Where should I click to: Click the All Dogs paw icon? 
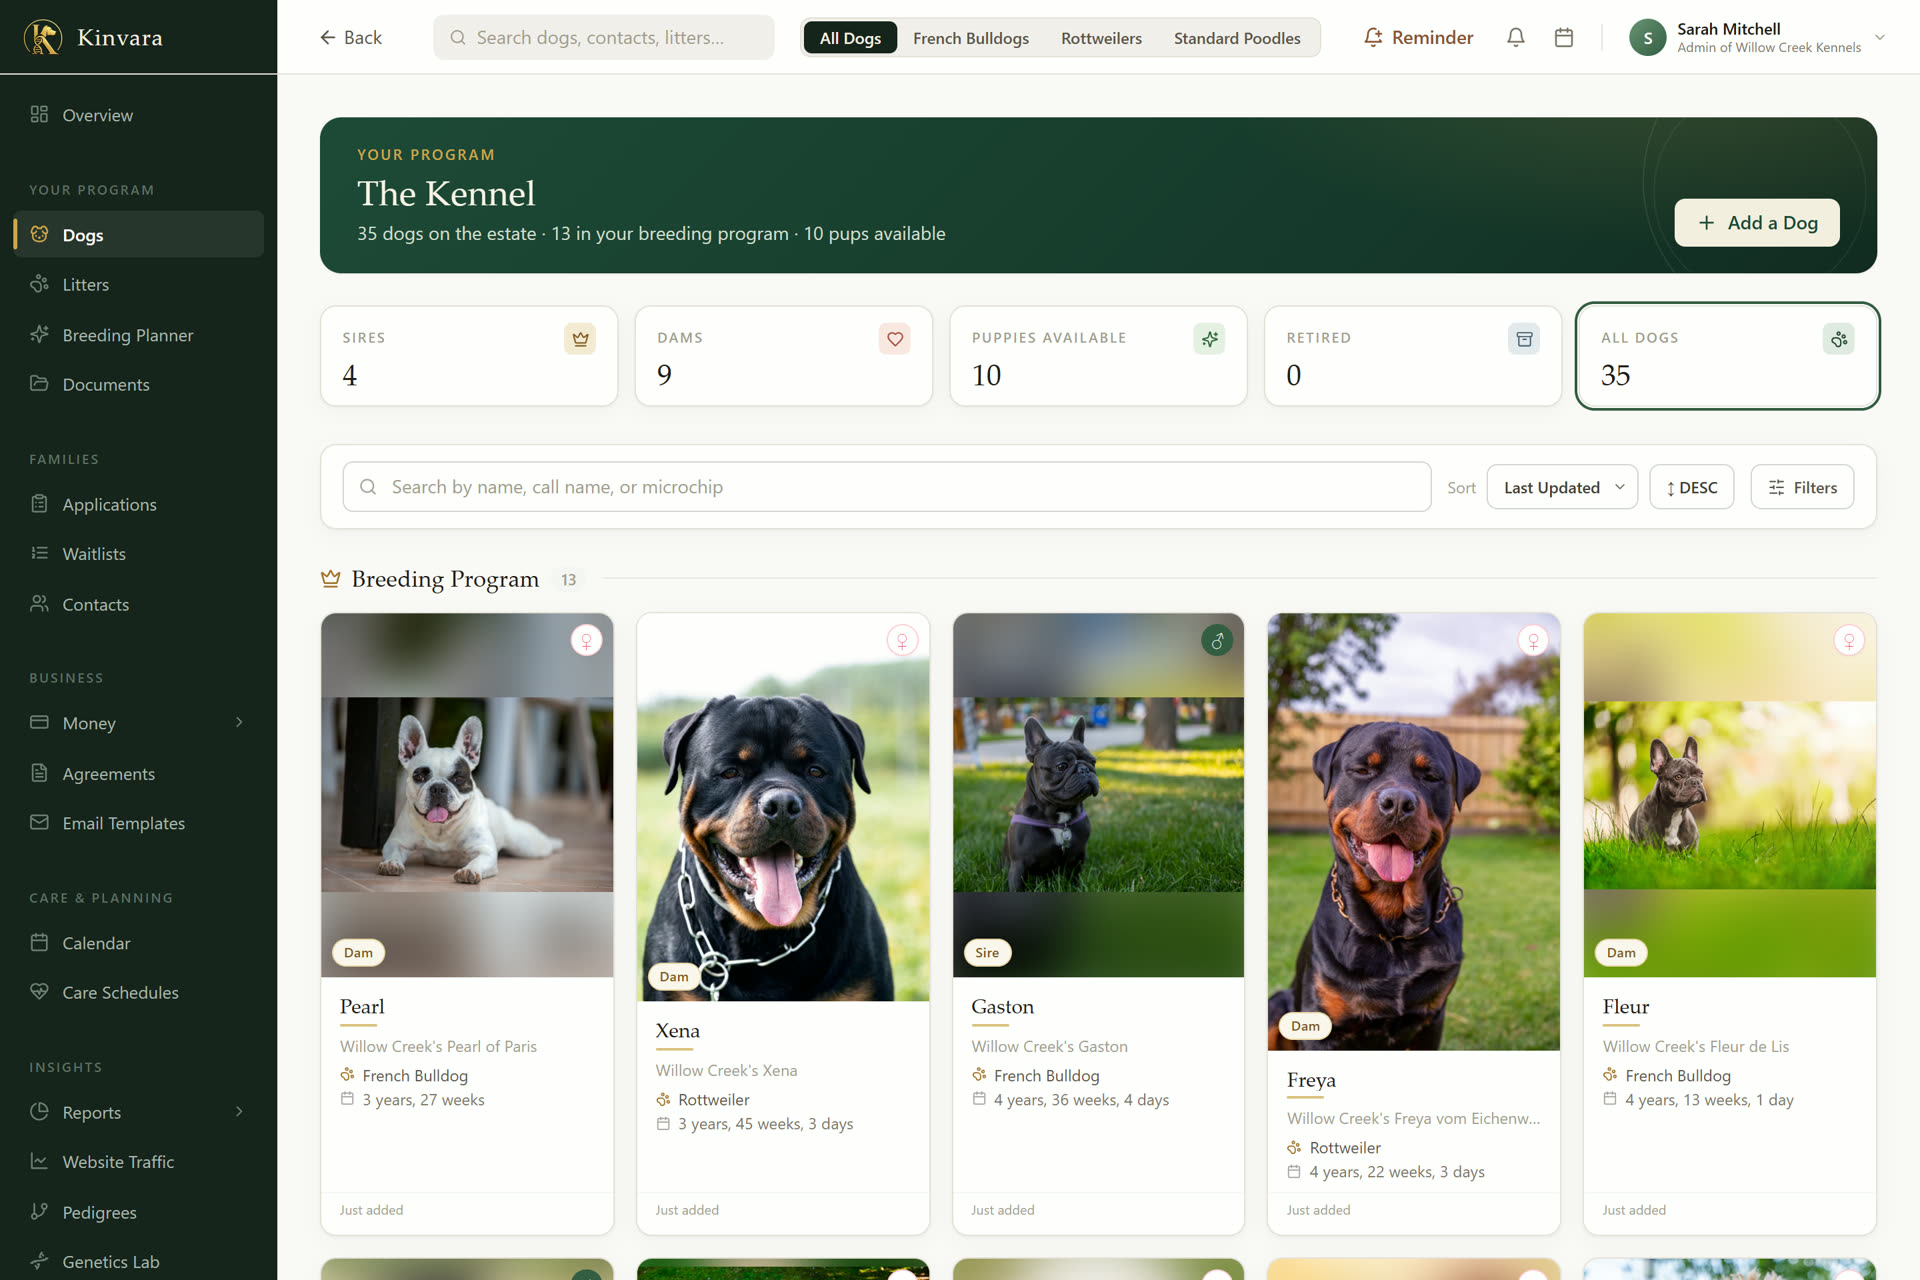pos(1839,339)
